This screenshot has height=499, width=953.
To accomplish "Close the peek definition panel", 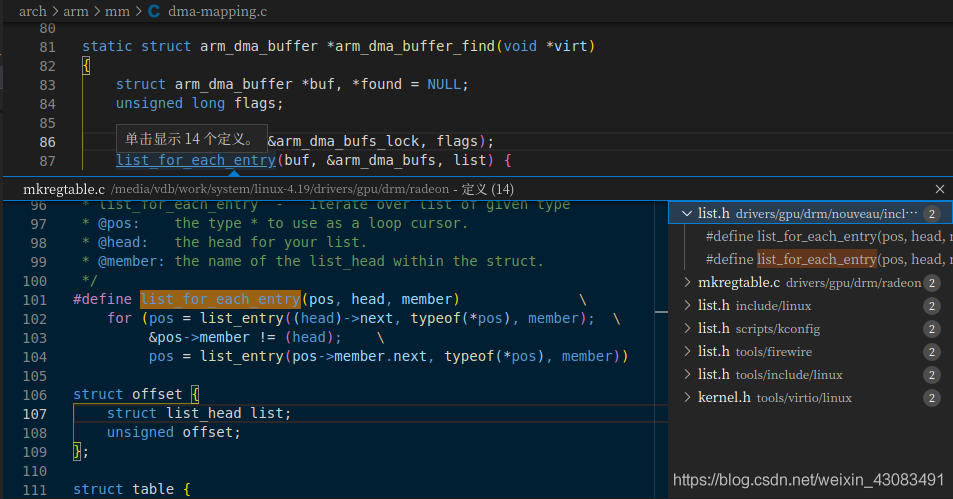I will (x=940, y=189).
